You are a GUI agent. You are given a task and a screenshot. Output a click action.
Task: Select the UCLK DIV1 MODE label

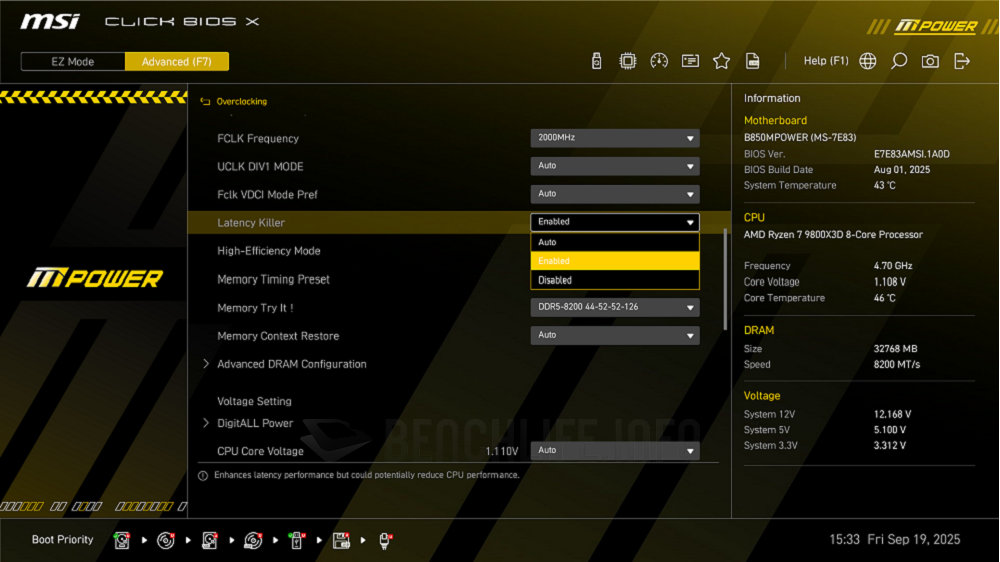pyautogui.click(x=260, y=166)
